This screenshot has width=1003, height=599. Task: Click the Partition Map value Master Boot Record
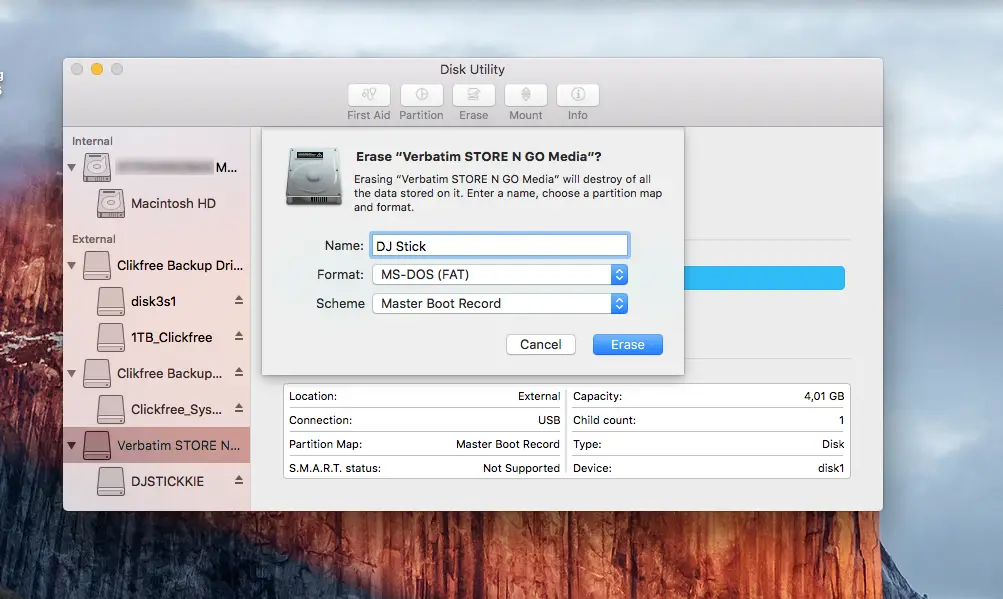508,444
